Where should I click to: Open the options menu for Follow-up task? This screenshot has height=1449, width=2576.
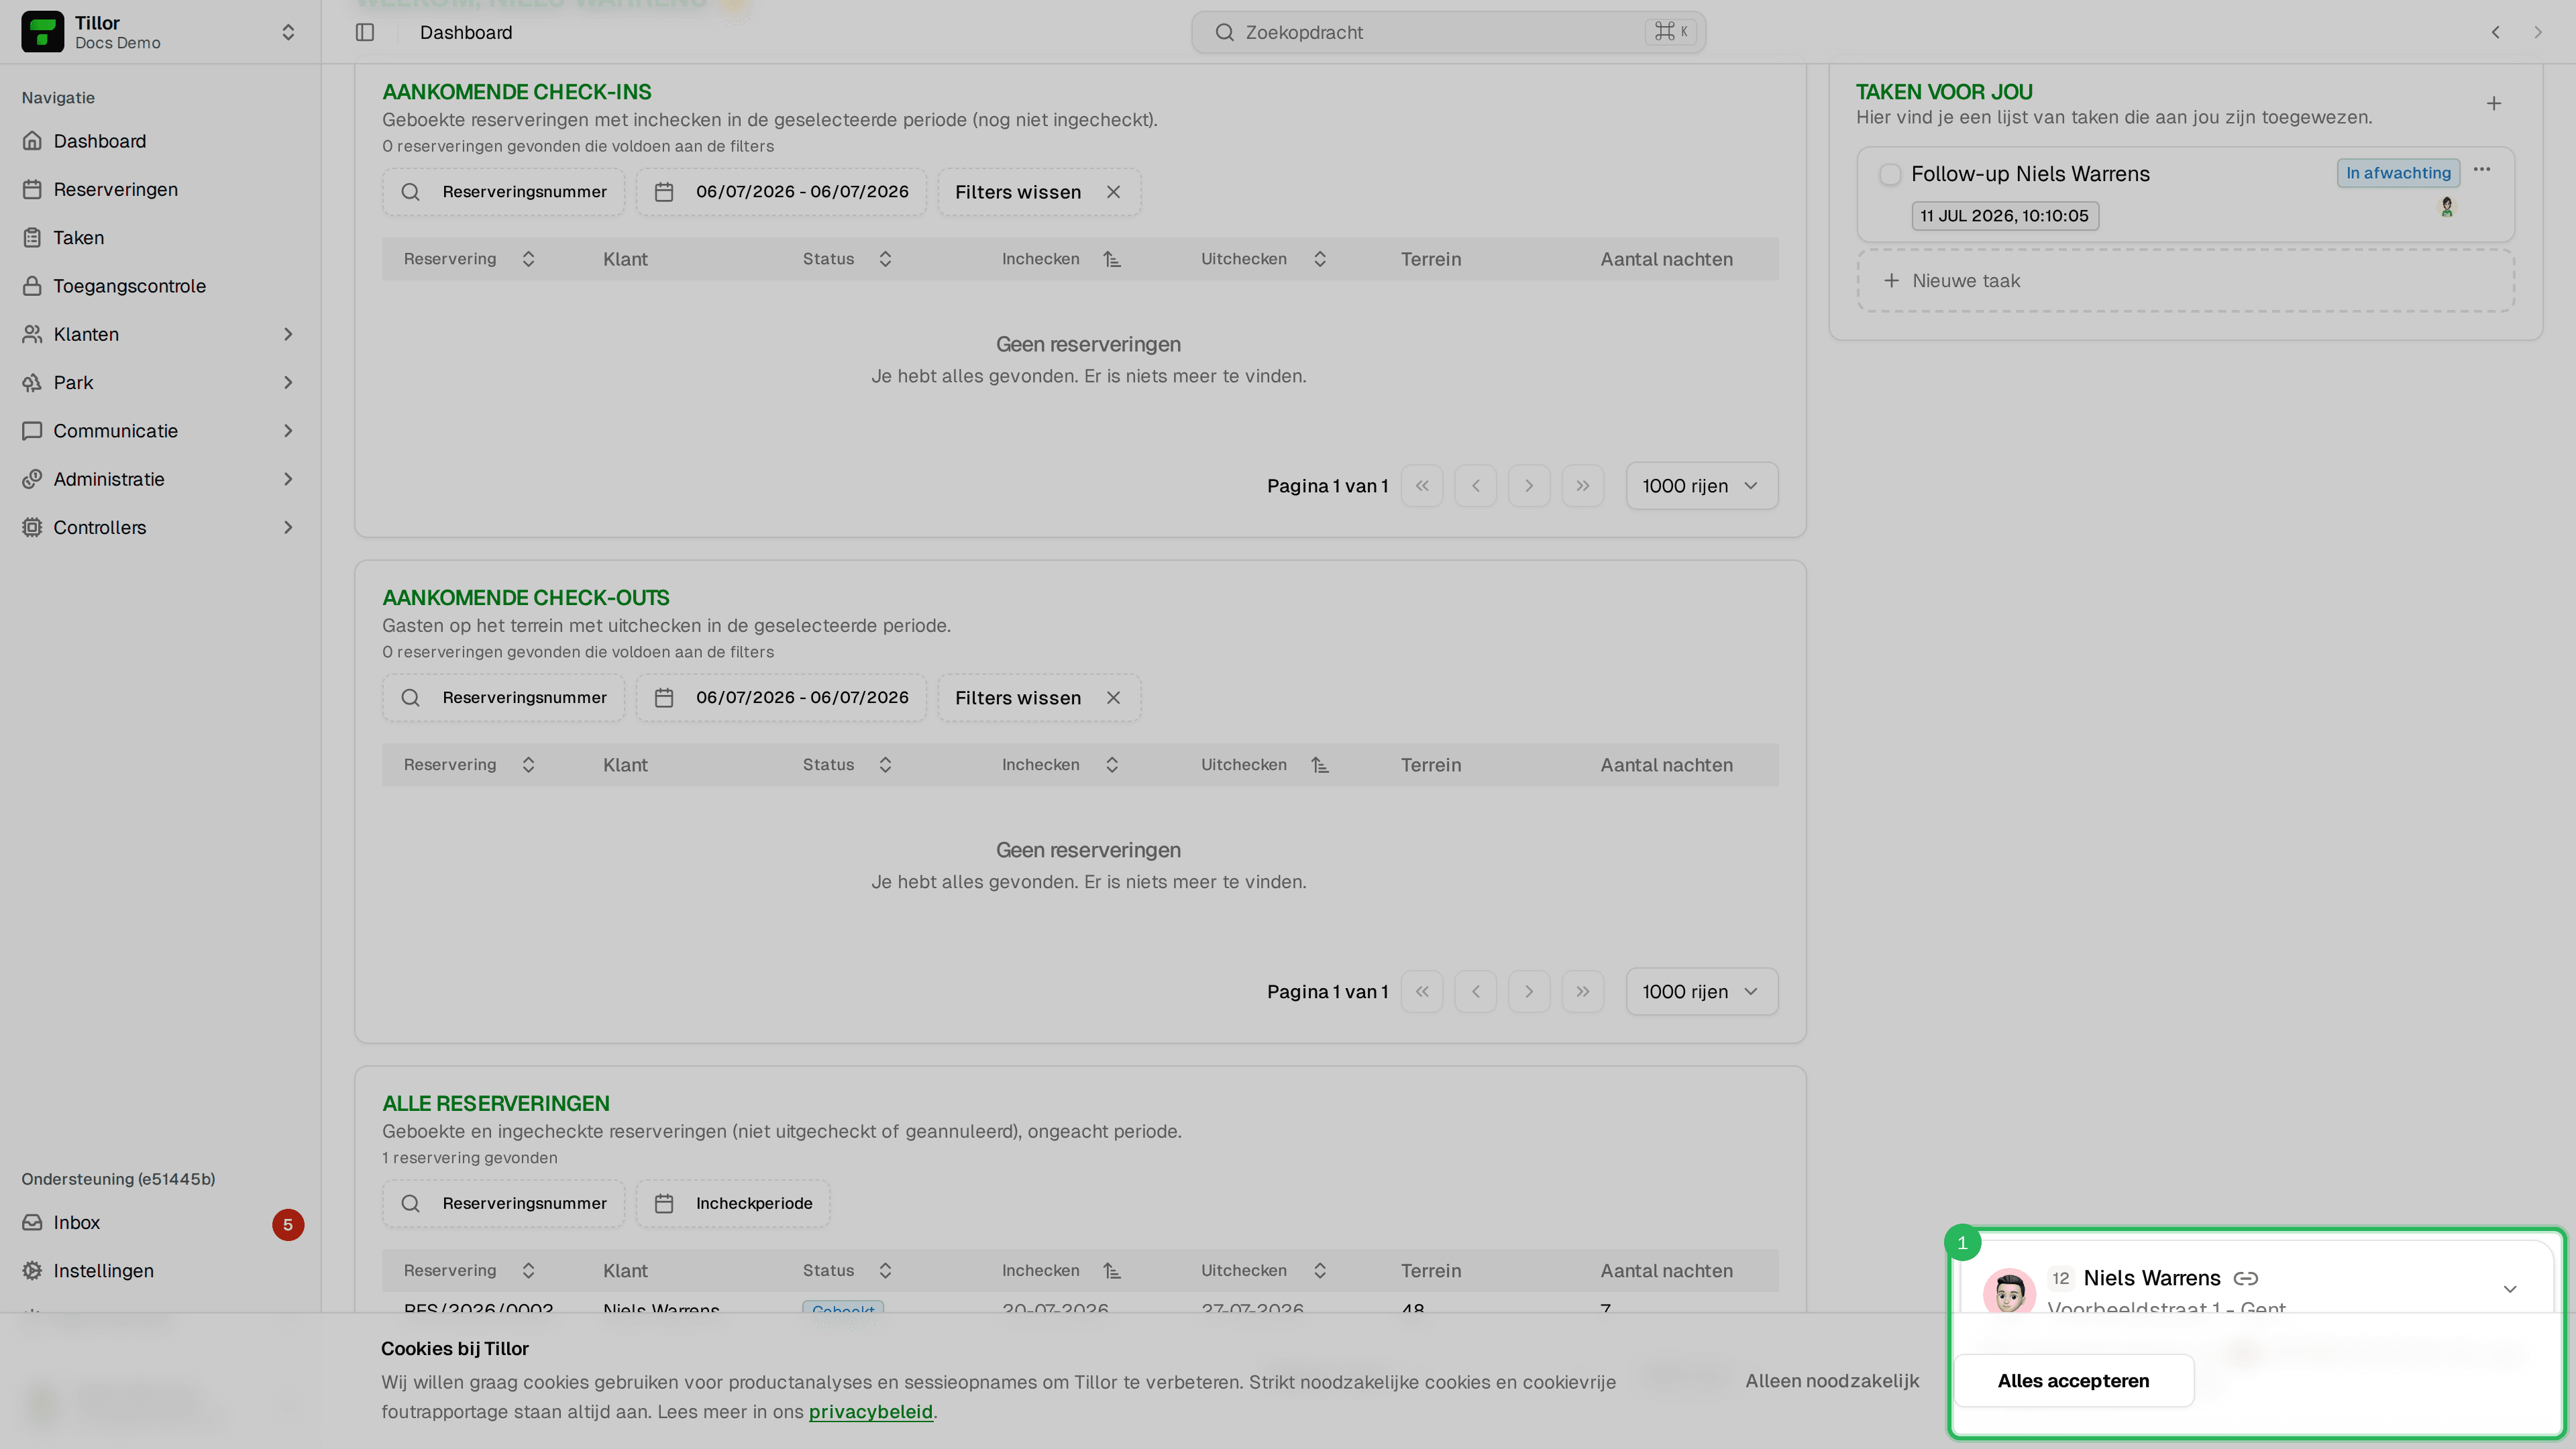coord(2482,170)
